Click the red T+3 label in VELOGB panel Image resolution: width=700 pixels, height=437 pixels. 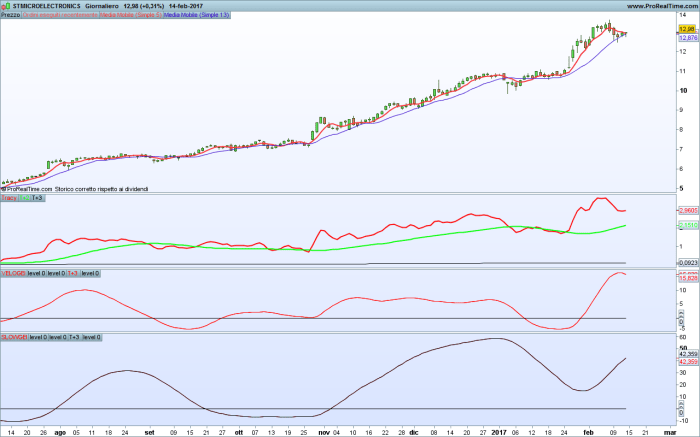pos(74,272)
